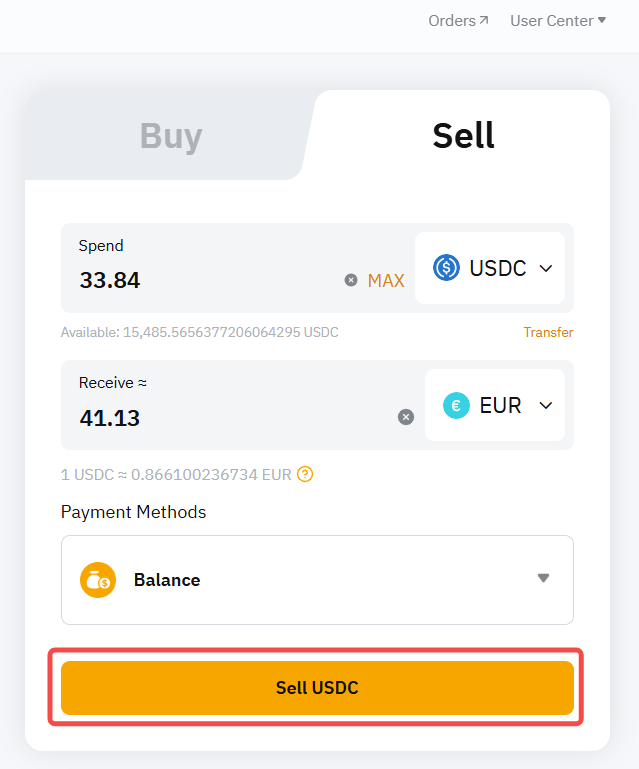Screen dimensions: 639x769
Task: Click the EUR currency icon
Action: tap(456, 405)
